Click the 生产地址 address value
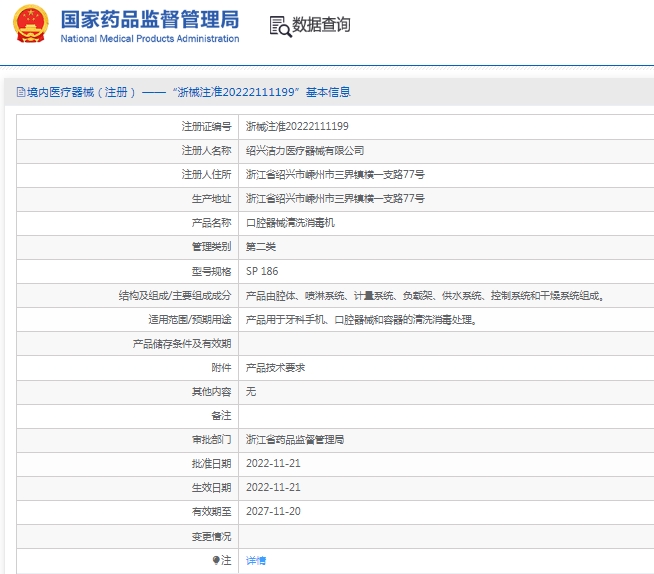Viewport: 654px width, 574px height. coord(335,199)
